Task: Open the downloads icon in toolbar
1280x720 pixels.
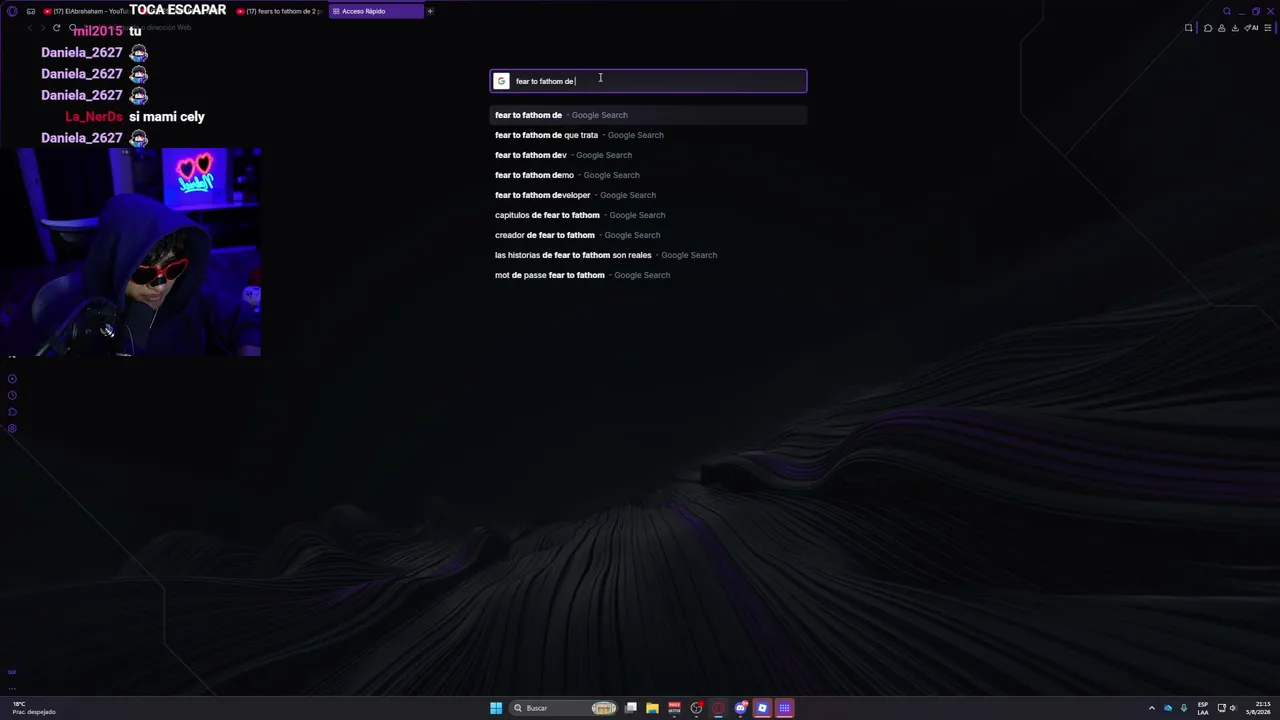Action: point(1235,28)
